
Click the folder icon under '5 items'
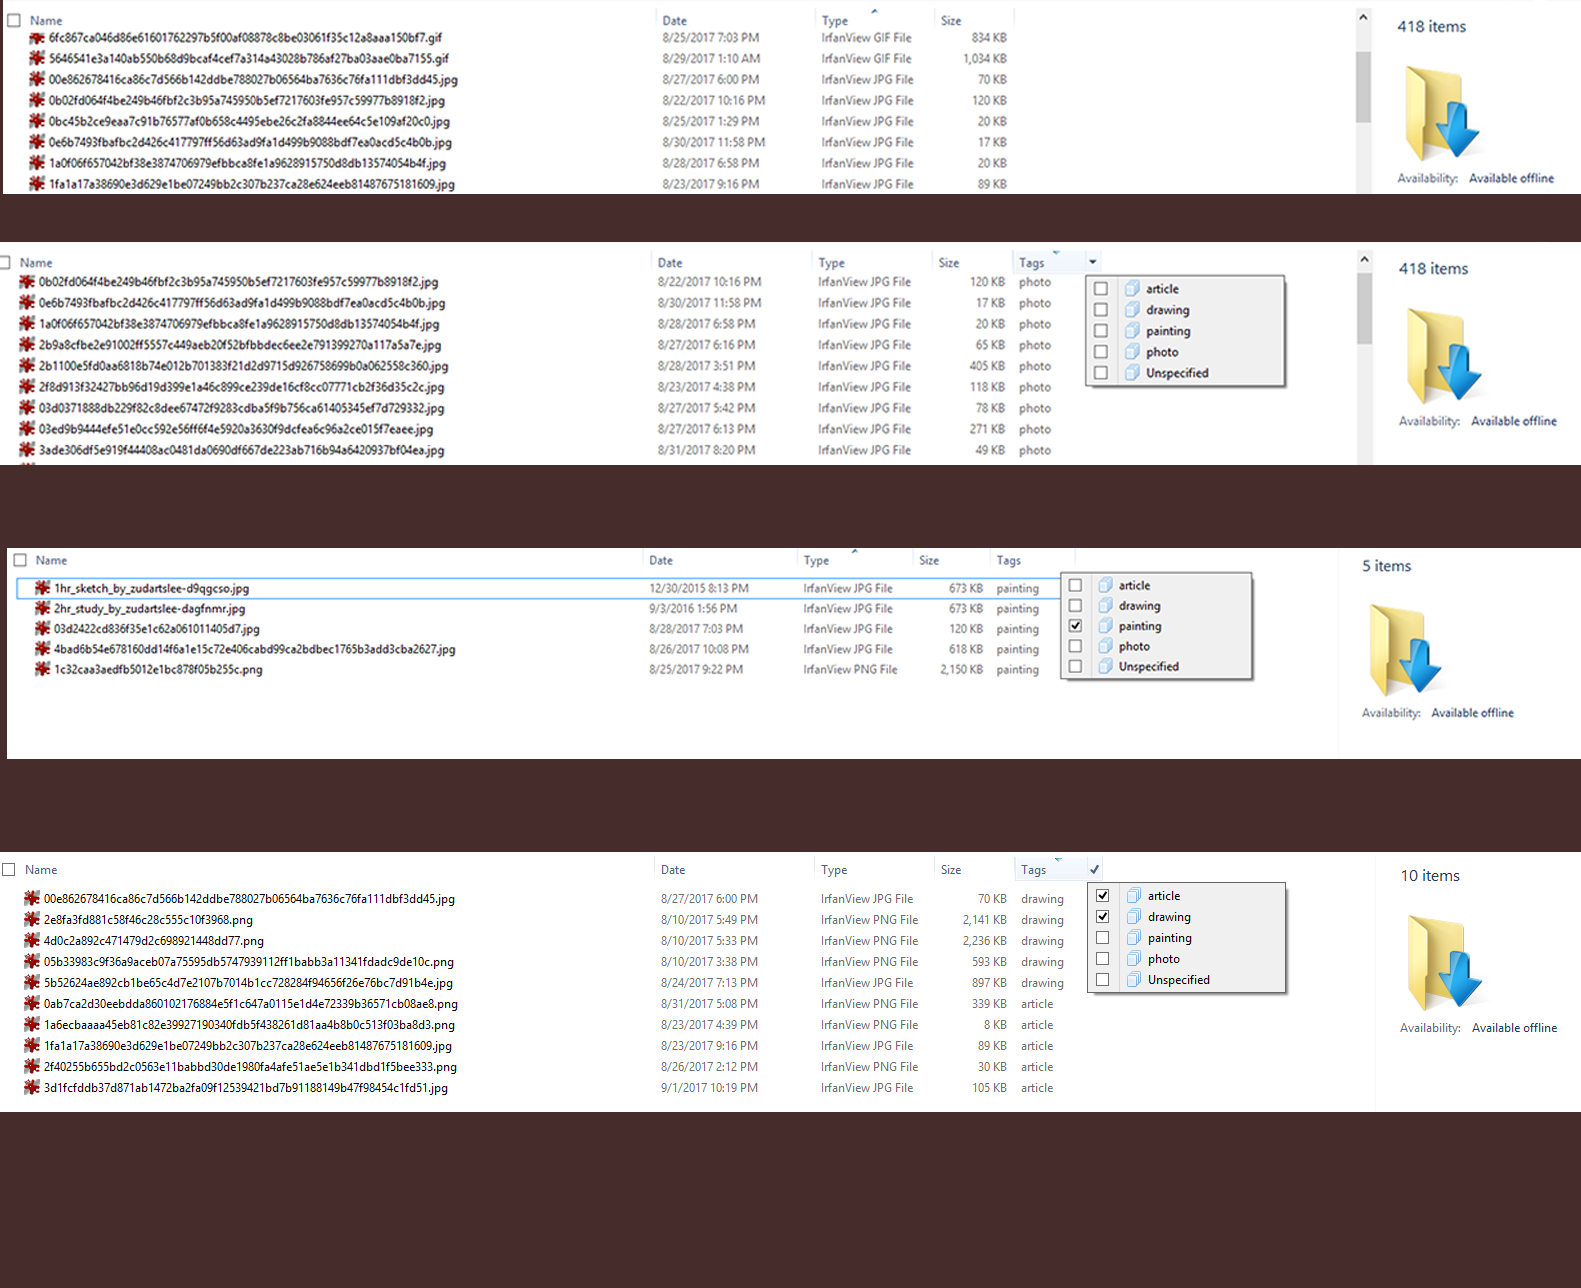pos(1405,649)
